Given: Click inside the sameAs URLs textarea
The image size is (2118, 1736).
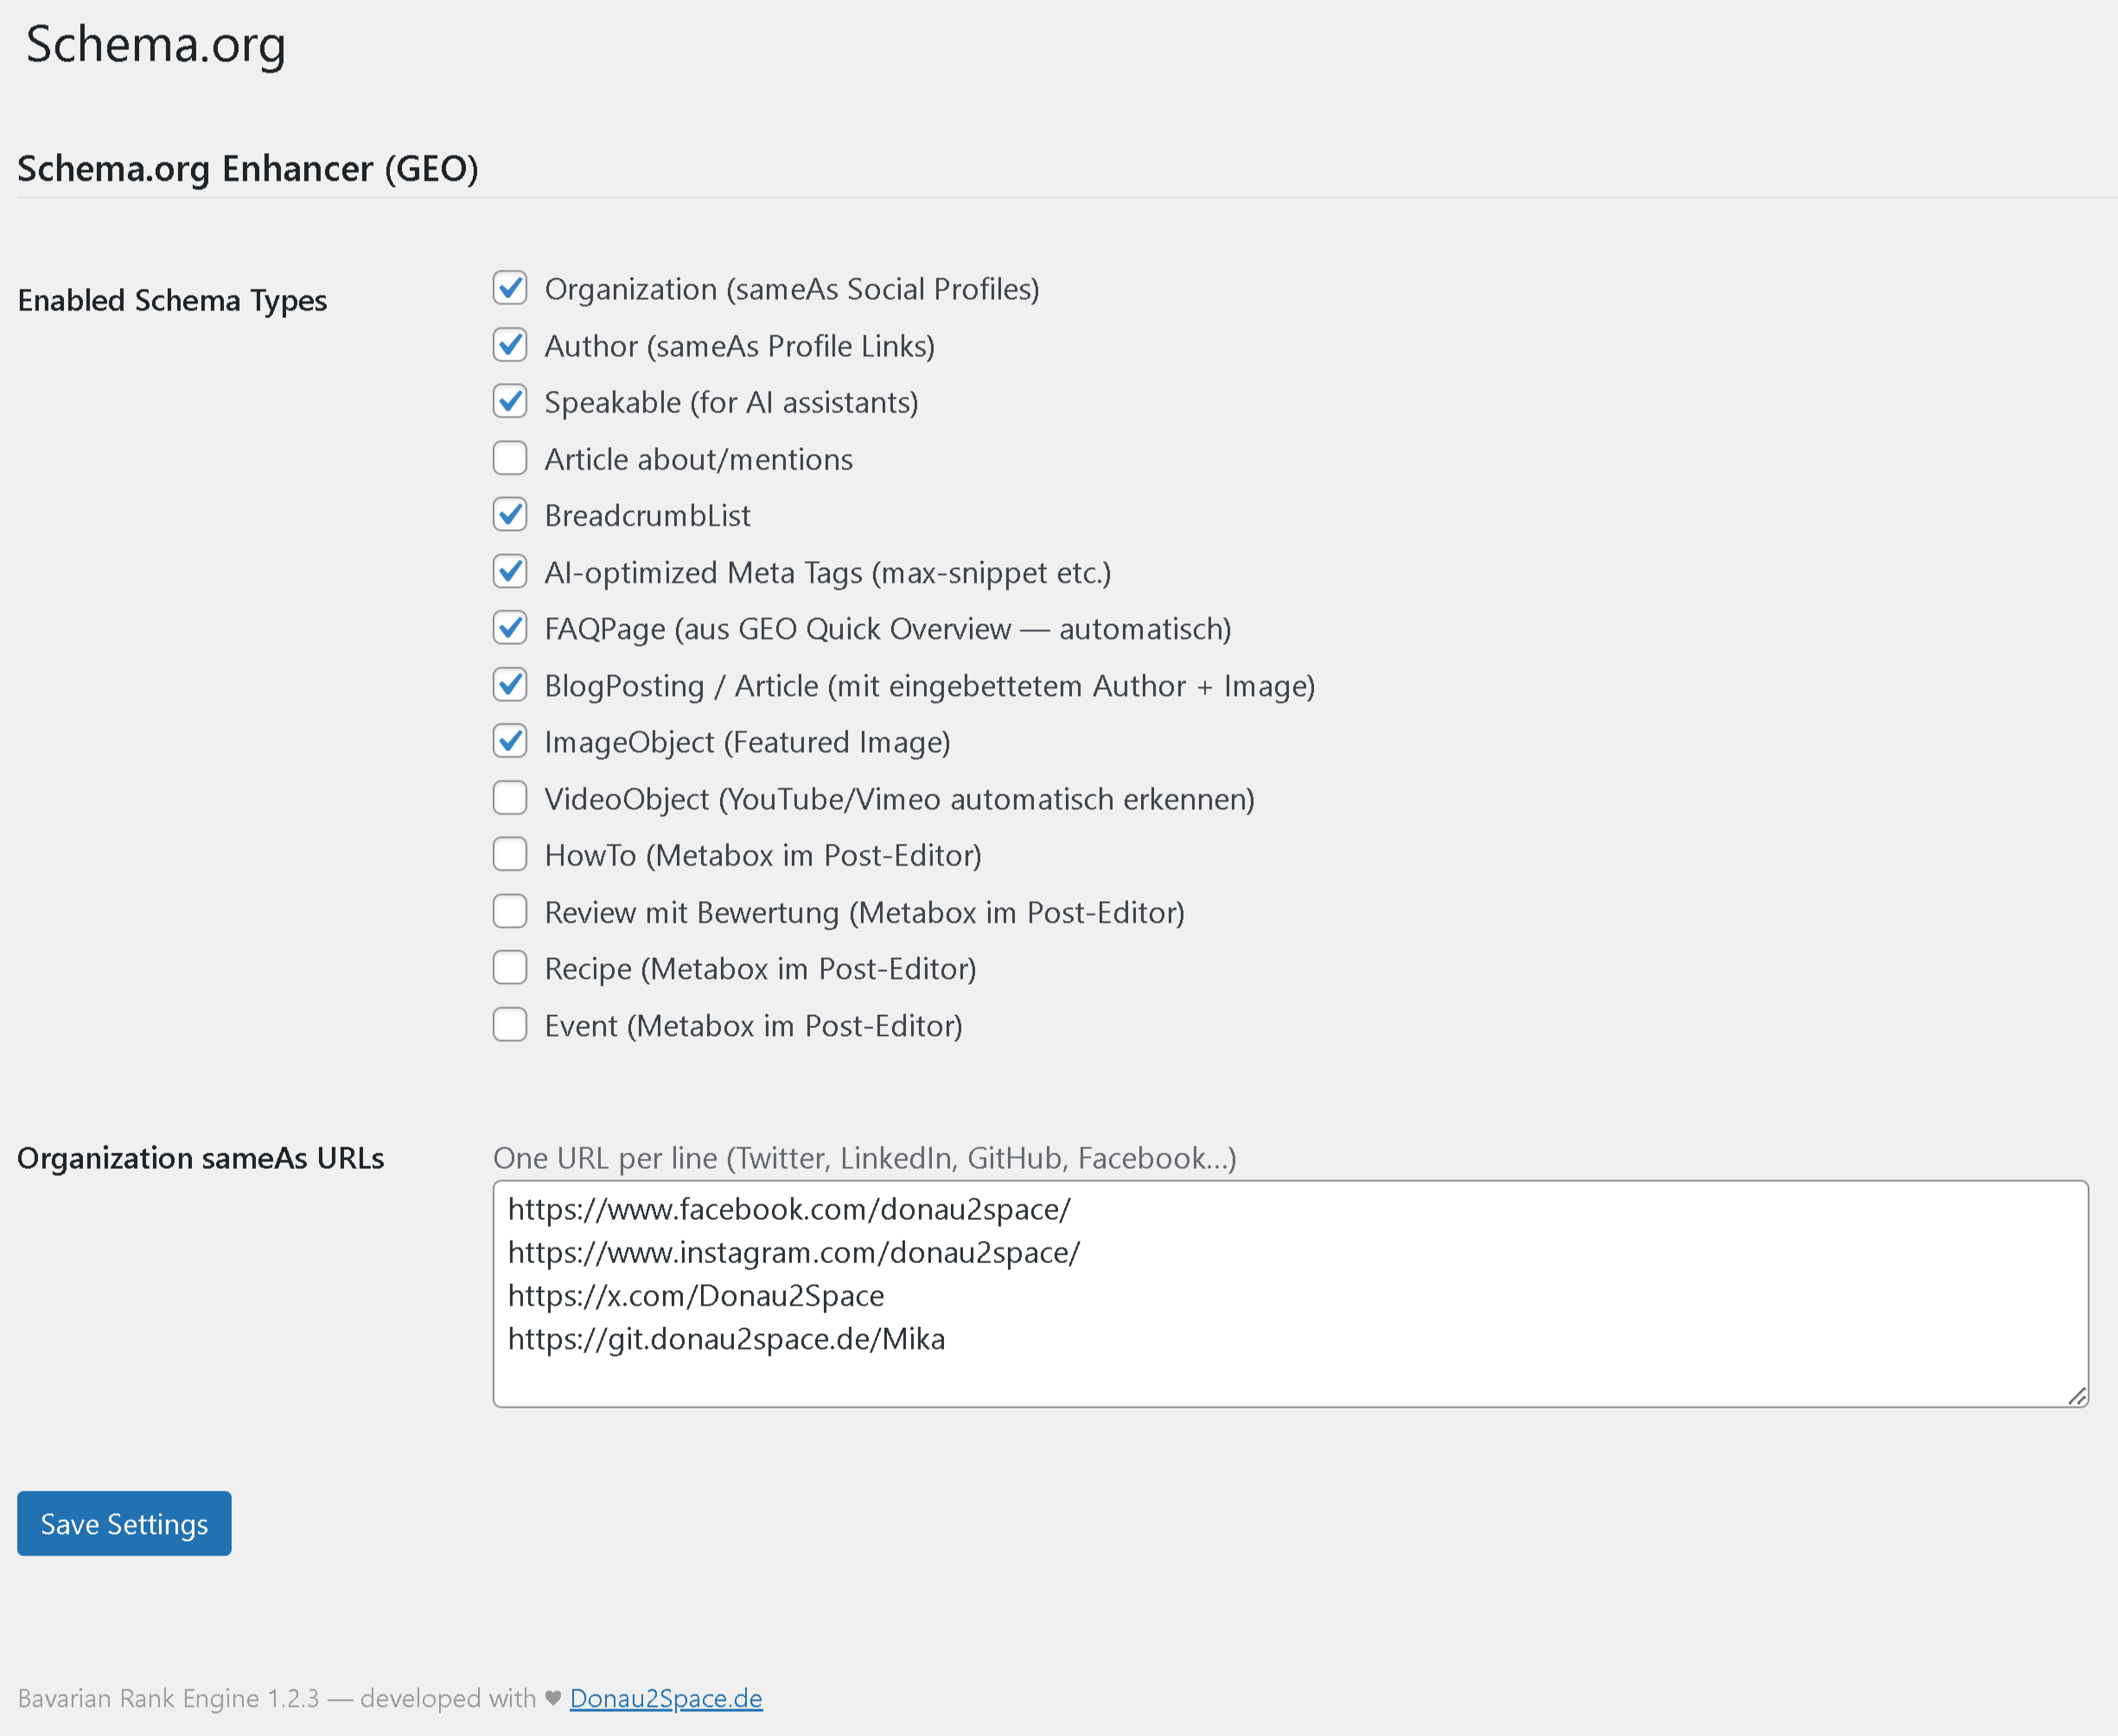Looking at the screenshot, I should [x=1290, y=1290].
